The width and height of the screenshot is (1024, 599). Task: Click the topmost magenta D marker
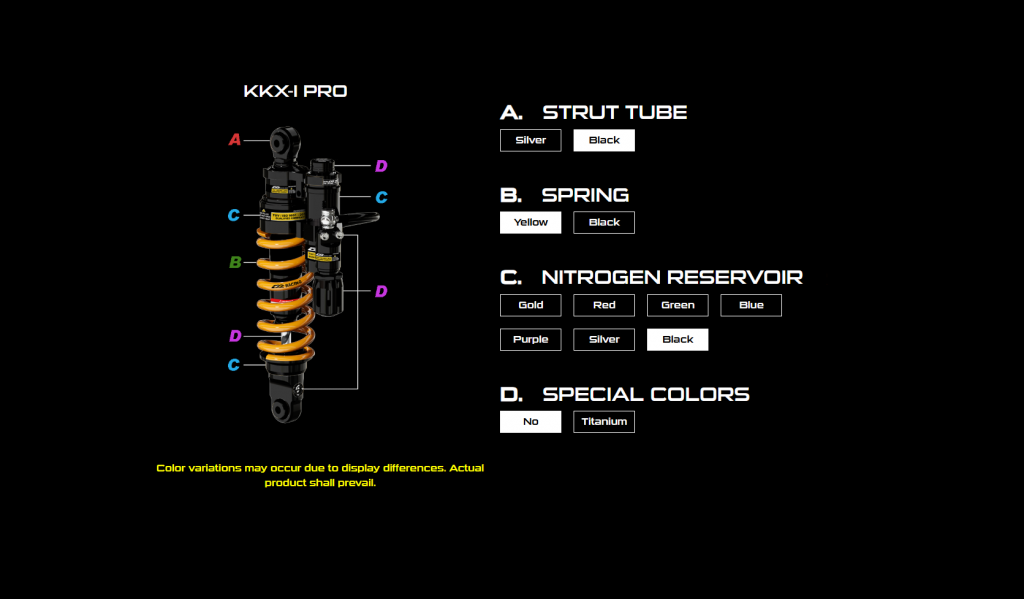pos(380,166)
